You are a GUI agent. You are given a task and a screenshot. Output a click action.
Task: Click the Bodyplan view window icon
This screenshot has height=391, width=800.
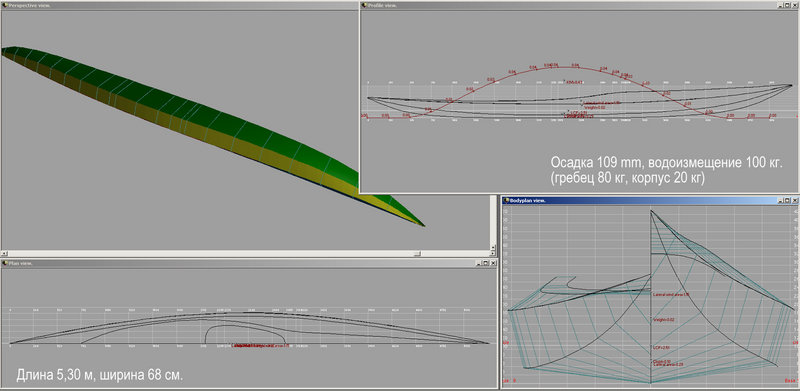(x=506, y=201)
